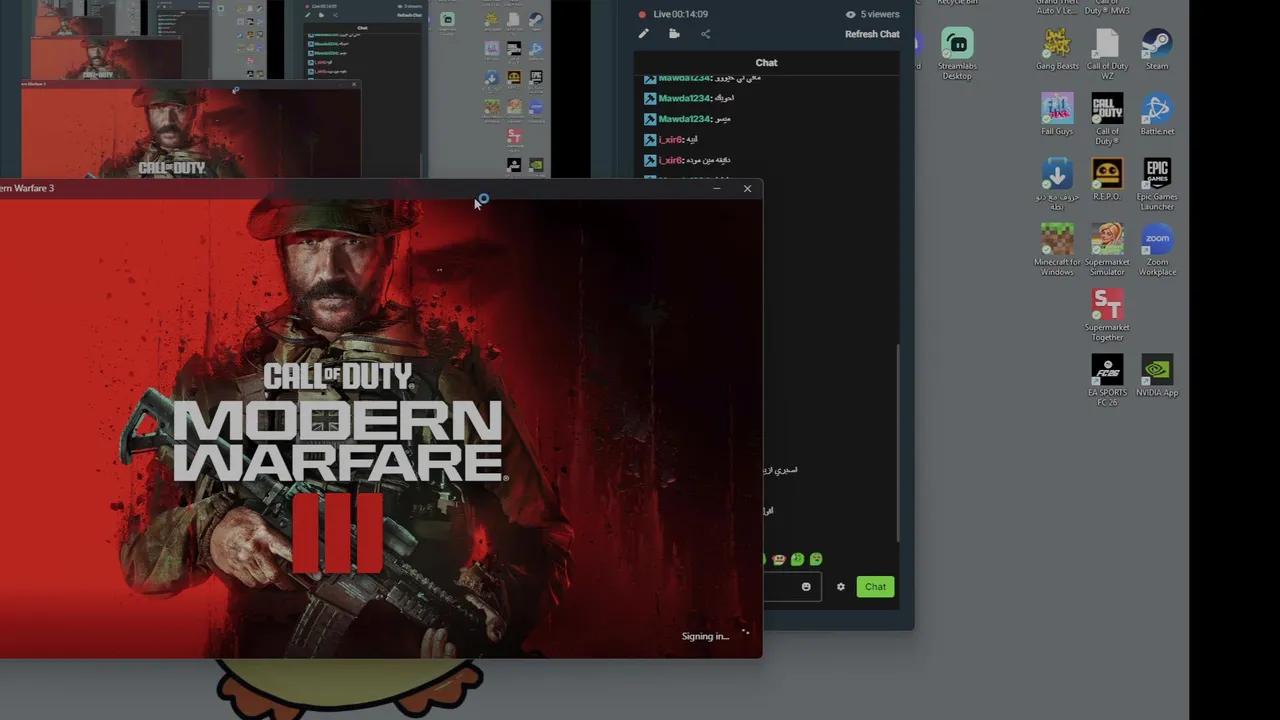Close the Modern Warfare 3 launcher window

[x=747, y=188]
